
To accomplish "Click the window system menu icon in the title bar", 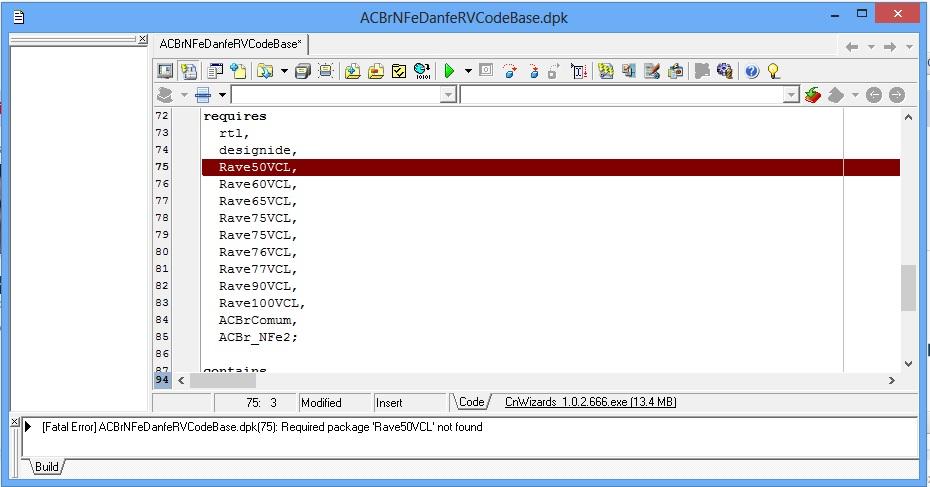I will (x=19, y=17).
